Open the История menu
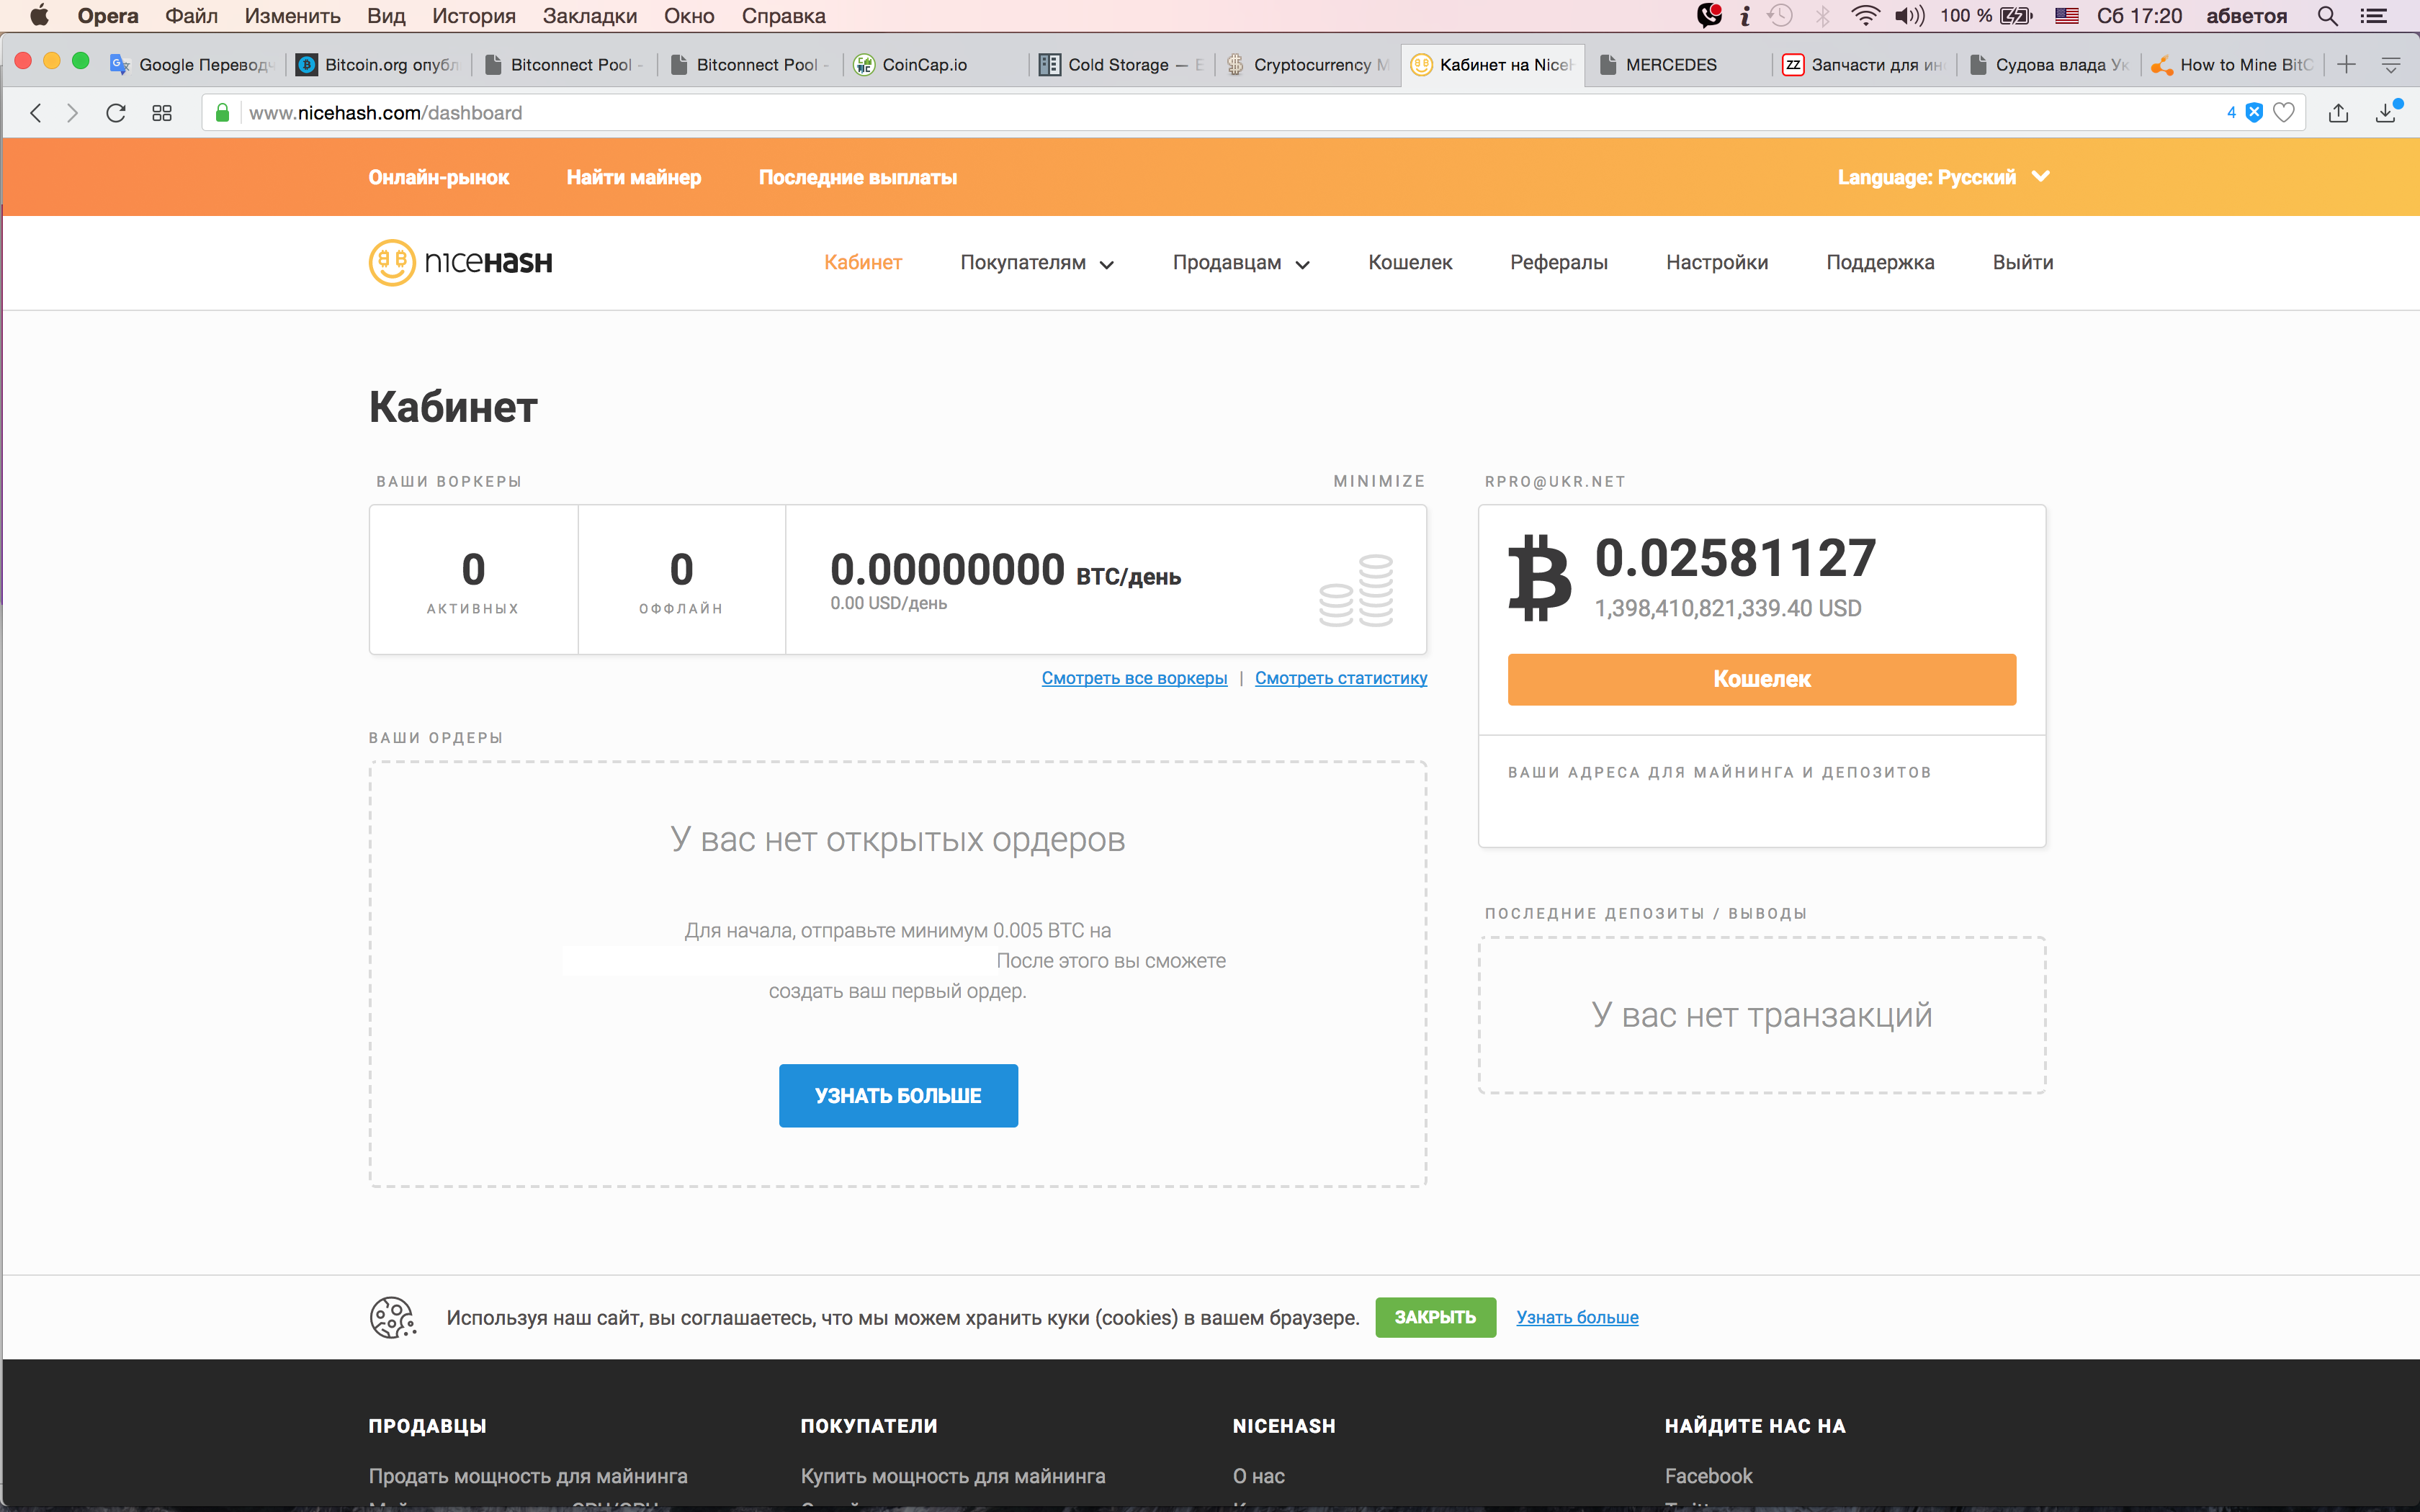Viewport: 2420px width, 1512px height. pyautogui.click(x=474, y=16)
